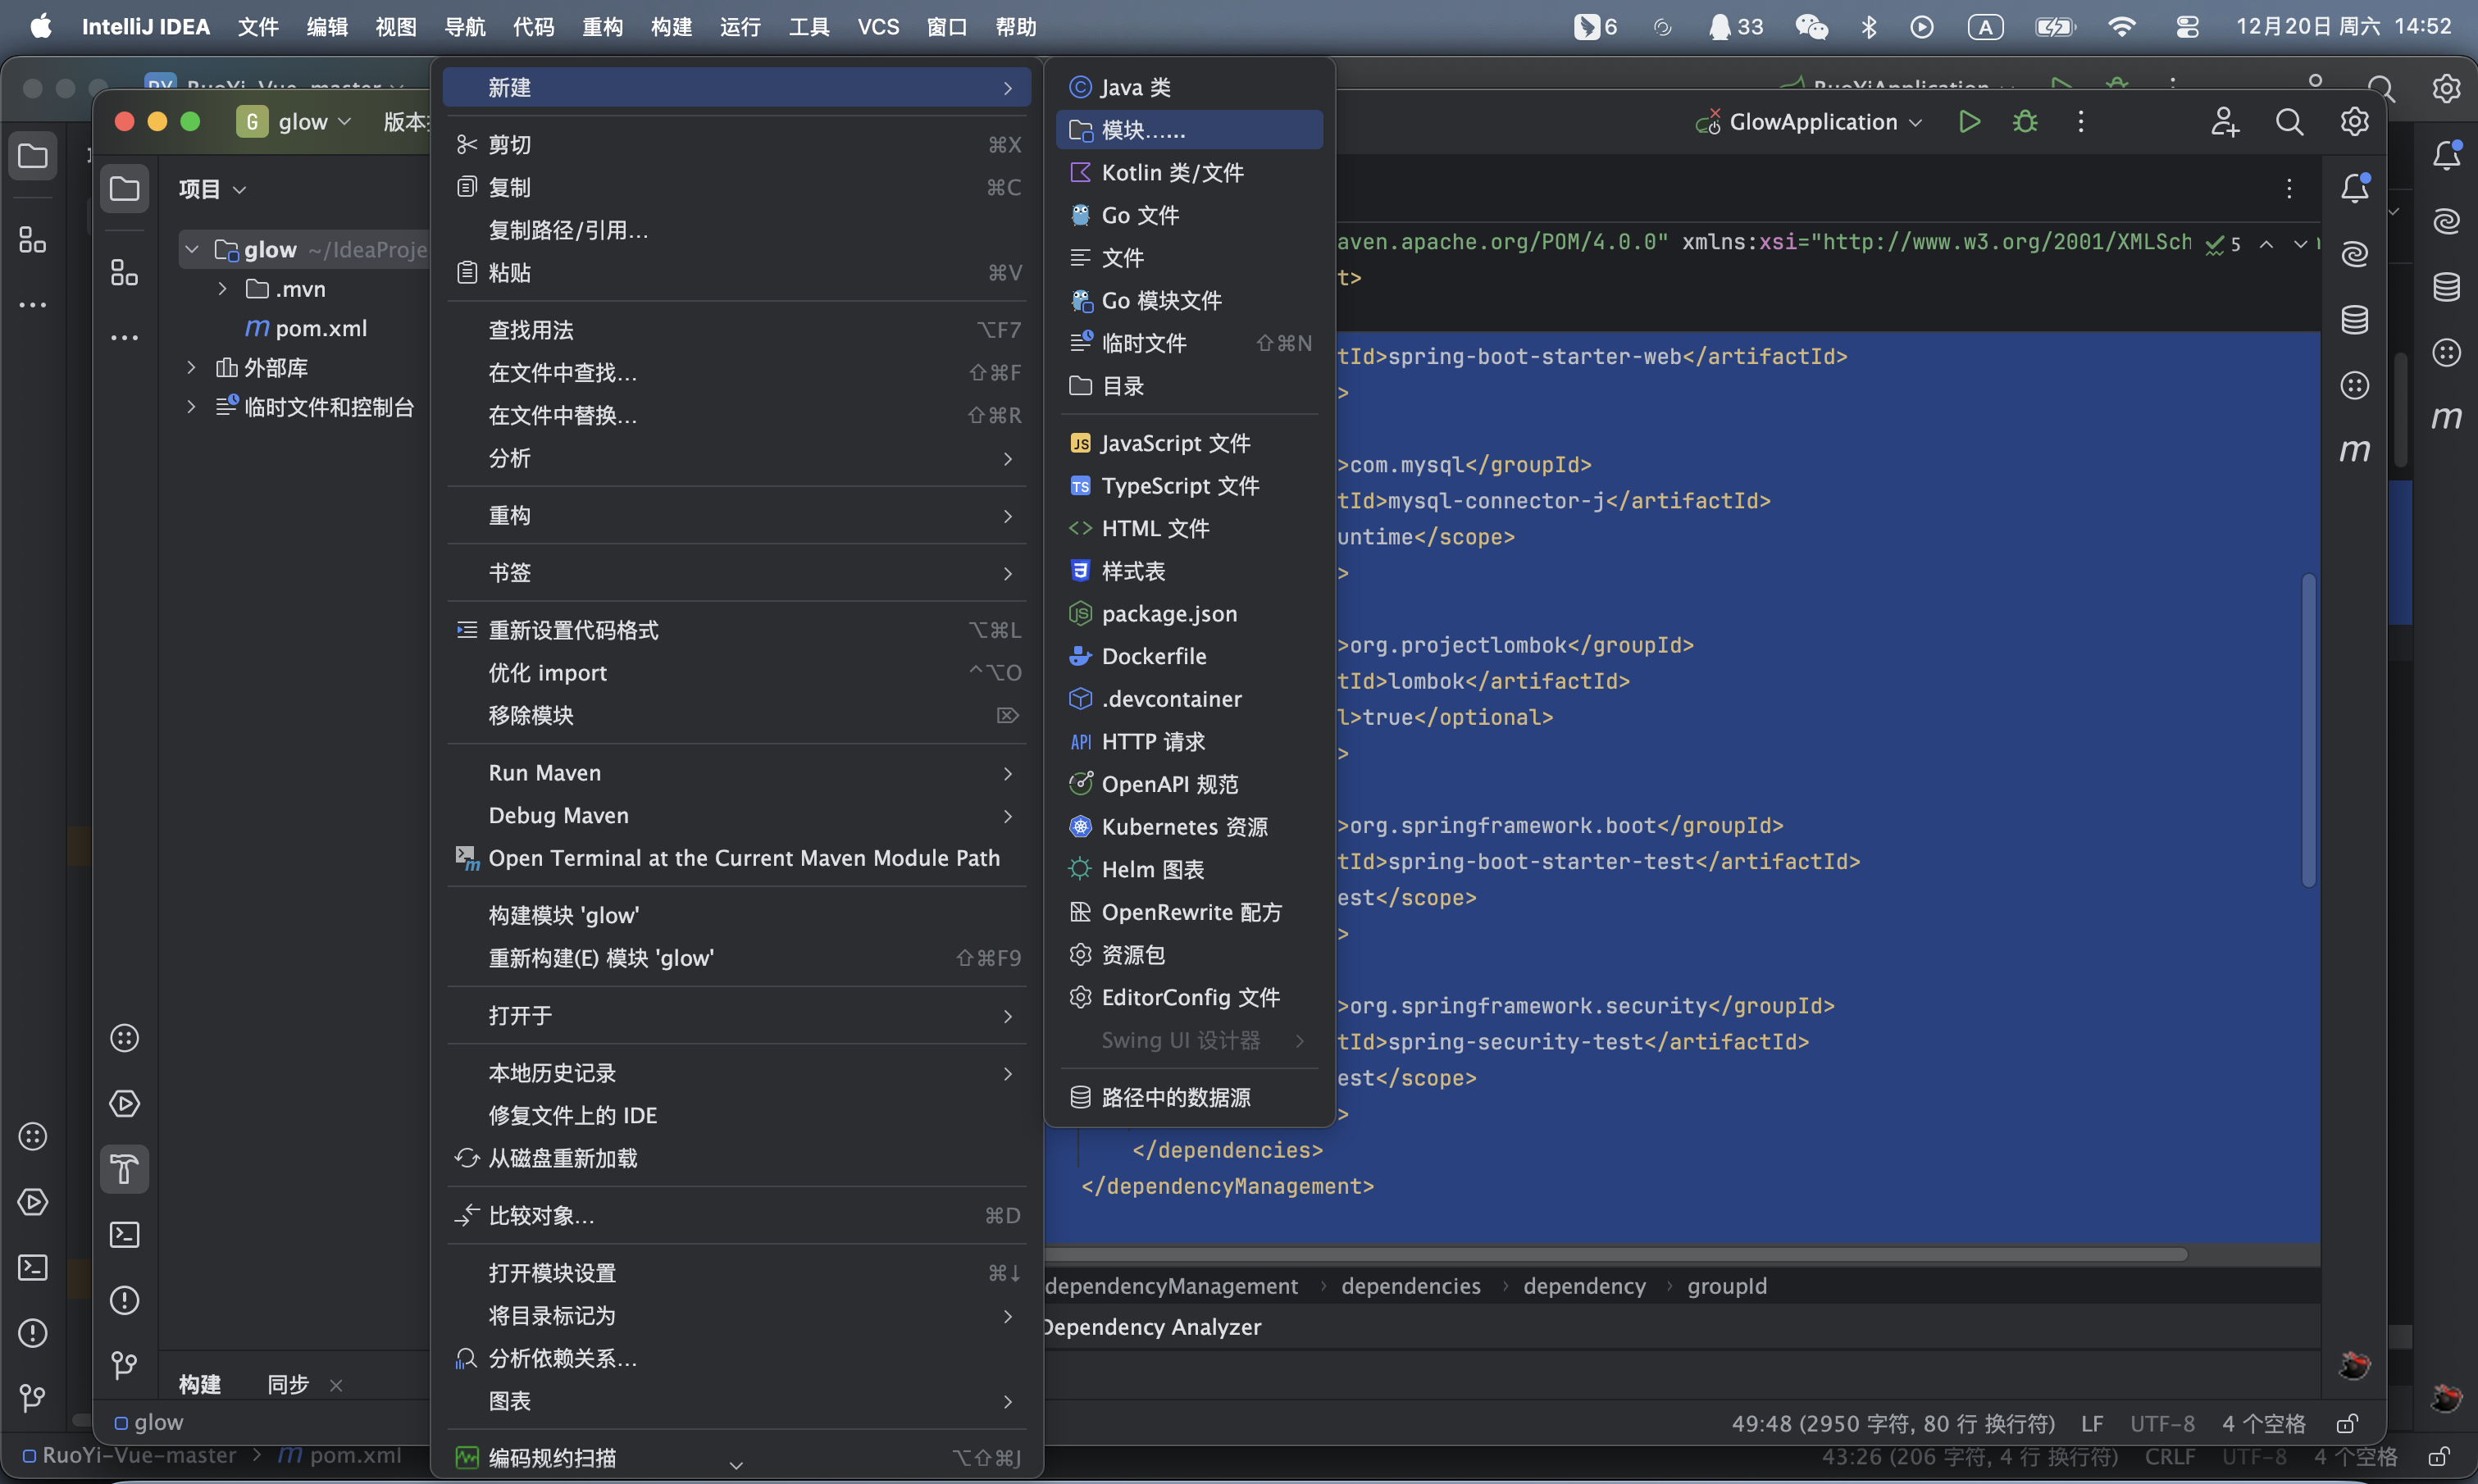Click the macOS Control Center toggle icon

point(2187,27)
